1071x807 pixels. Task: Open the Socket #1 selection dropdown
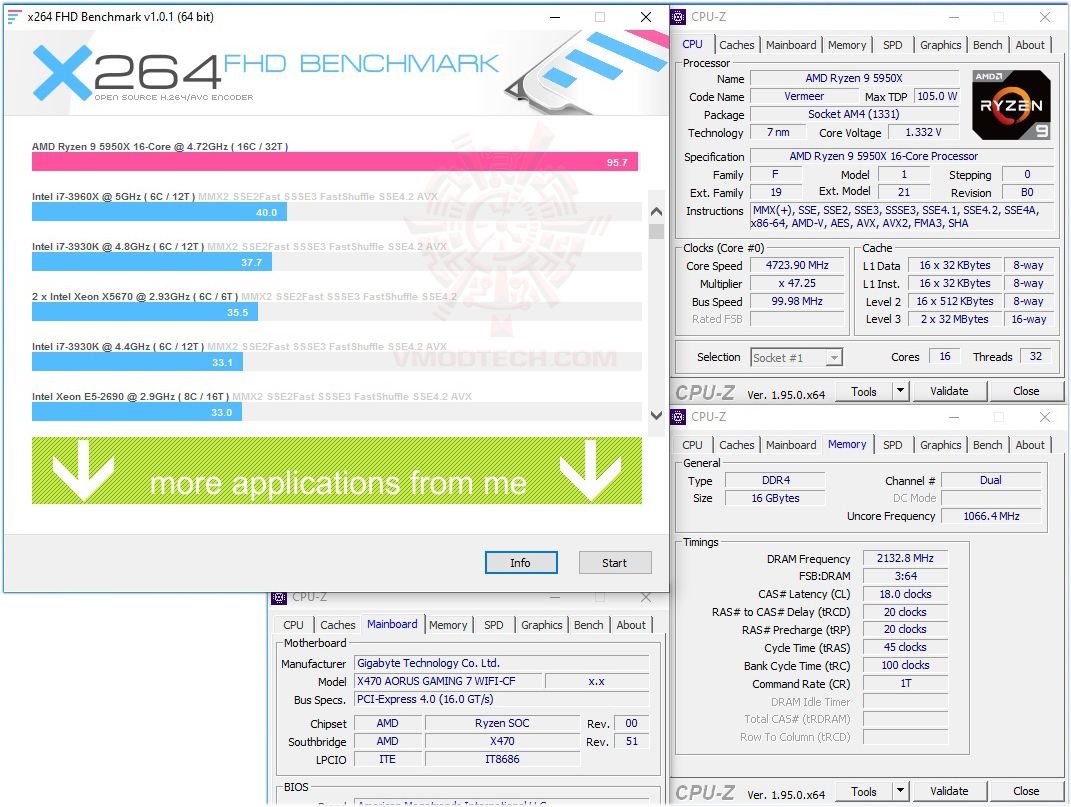click(833, 357)
